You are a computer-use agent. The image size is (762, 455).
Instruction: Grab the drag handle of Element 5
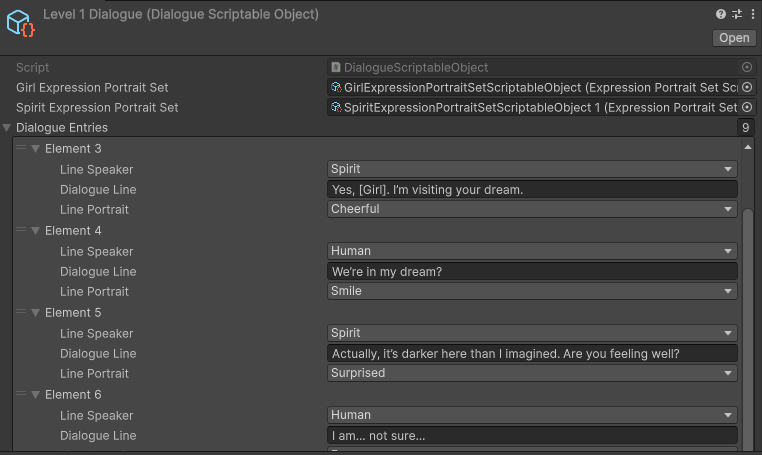20,313
